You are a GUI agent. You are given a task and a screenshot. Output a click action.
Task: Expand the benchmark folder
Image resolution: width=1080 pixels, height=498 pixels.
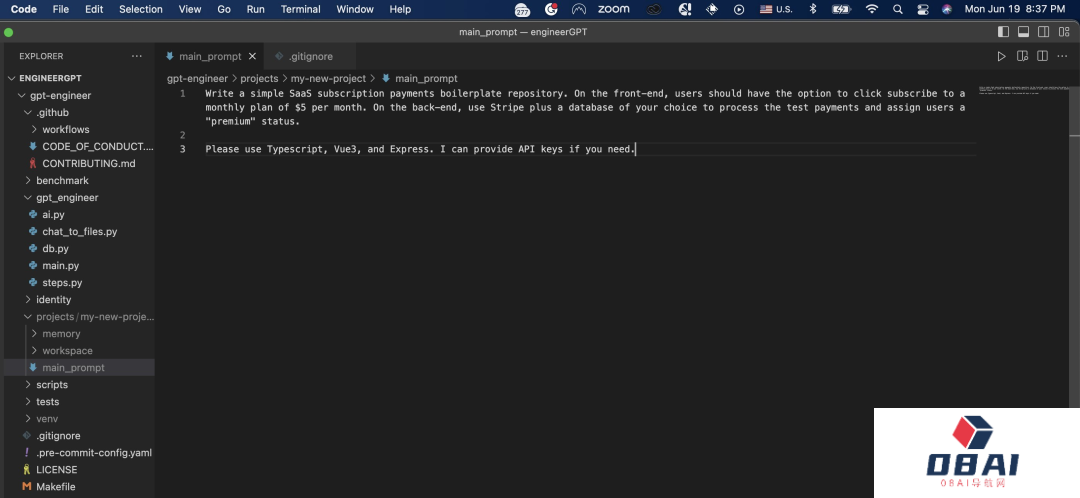point(62,181)
